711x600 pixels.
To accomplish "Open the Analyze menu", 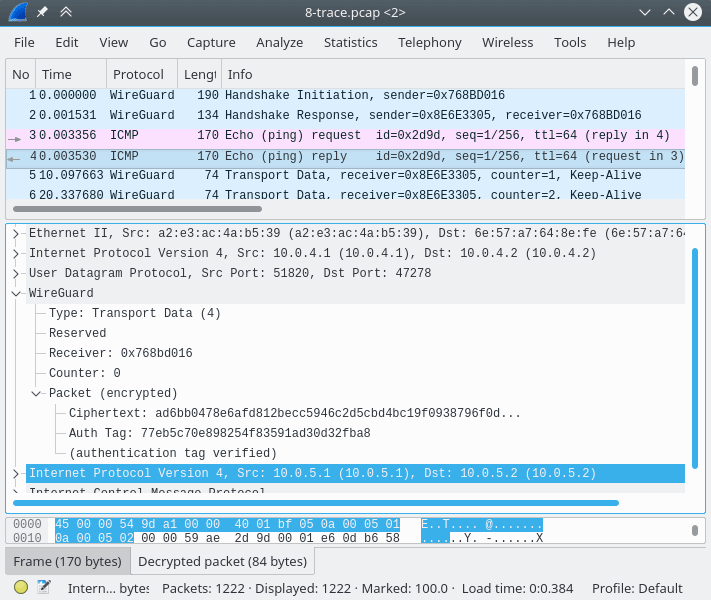I will coord(279,43).
